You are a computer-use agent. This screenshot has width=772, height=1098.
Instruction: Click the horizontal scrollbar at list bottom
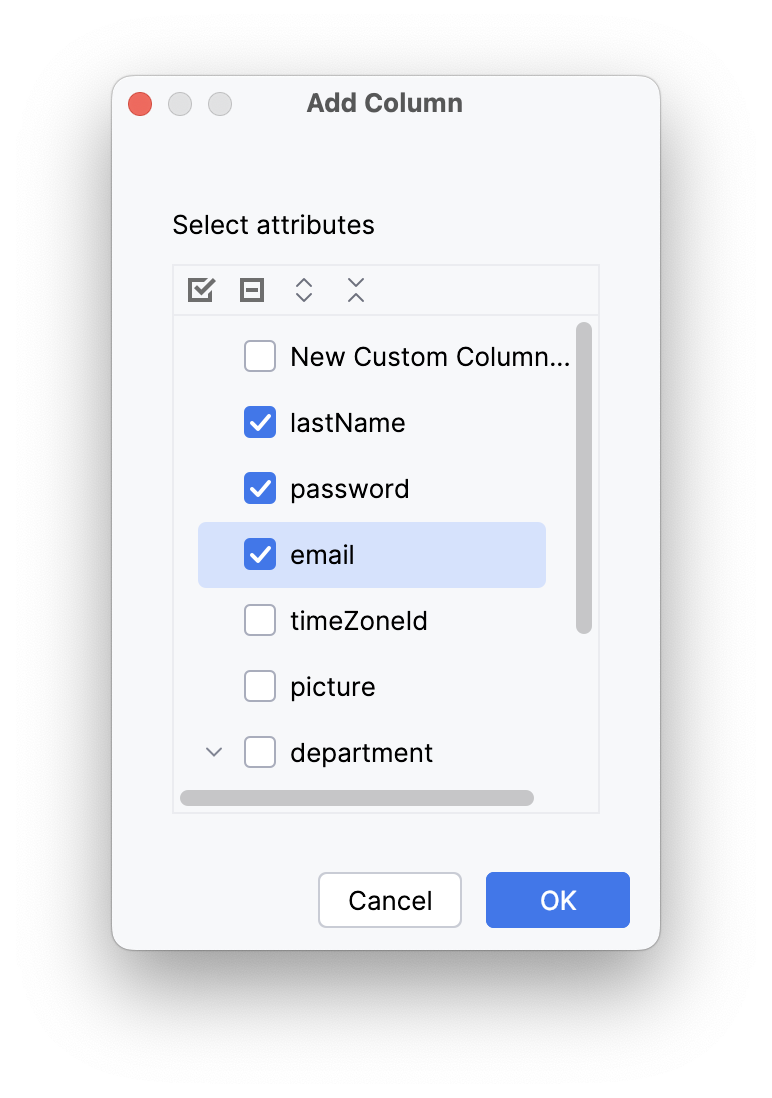click(357, 797)
